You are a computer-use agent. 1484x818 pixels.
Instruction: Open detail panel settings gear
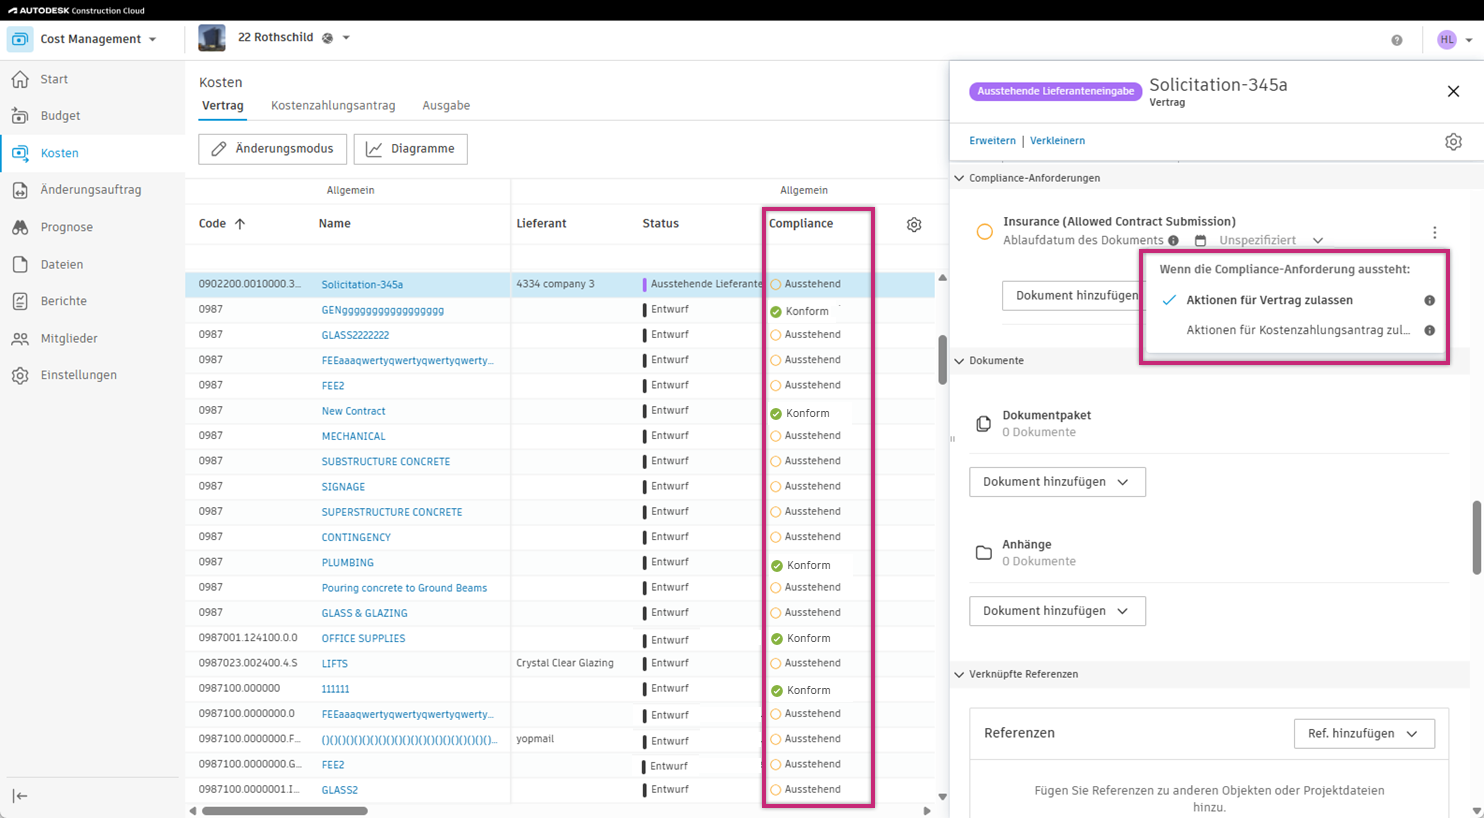tap(1453, 142)
